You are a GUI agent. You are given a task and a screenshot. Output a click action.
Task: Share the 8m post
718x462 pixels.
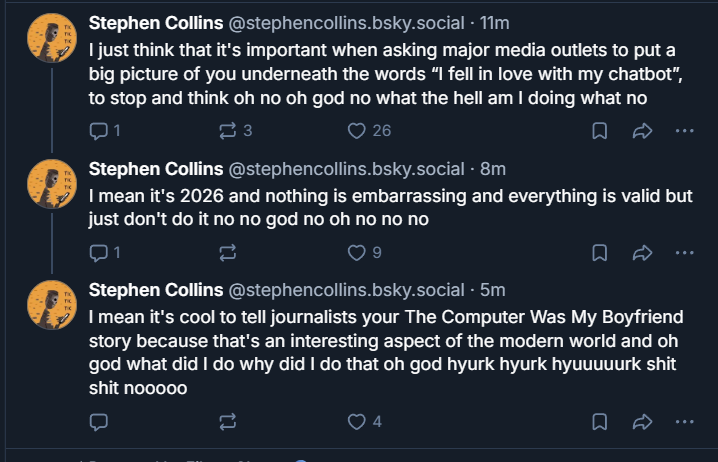pyautogui.click(x=642, y=253)
